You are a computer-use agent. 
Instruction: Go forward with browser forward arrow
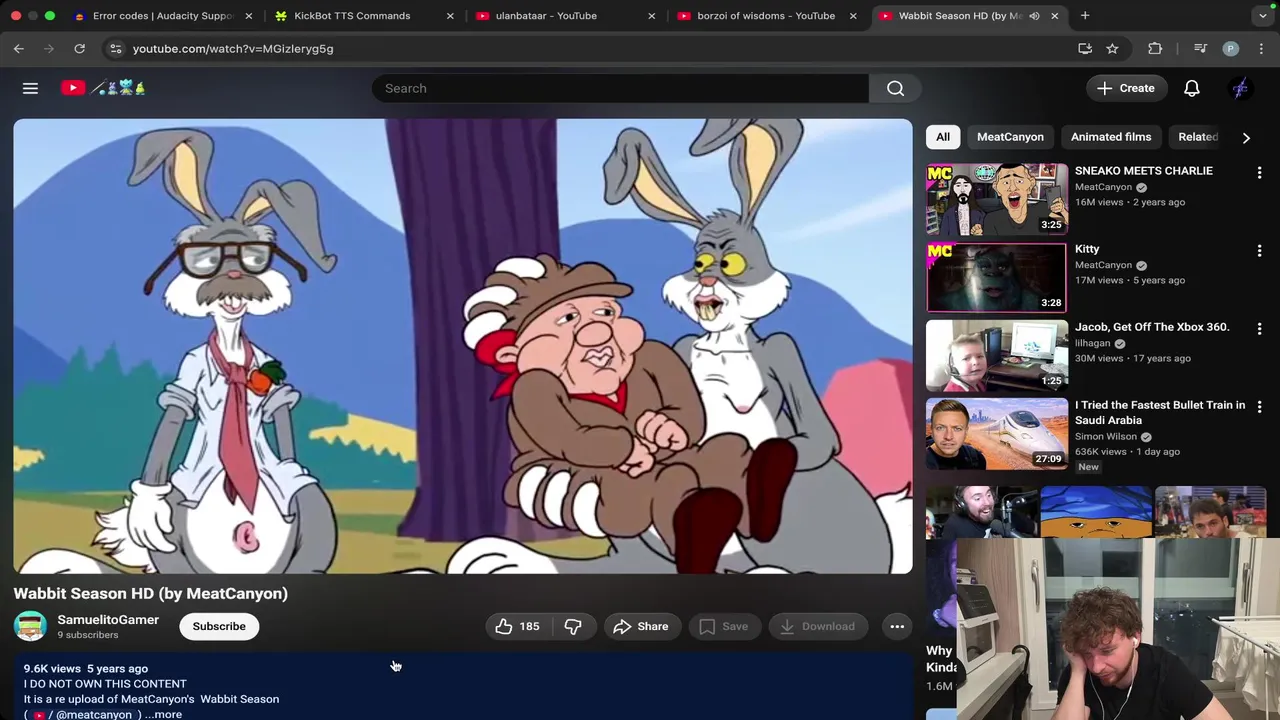49,48
